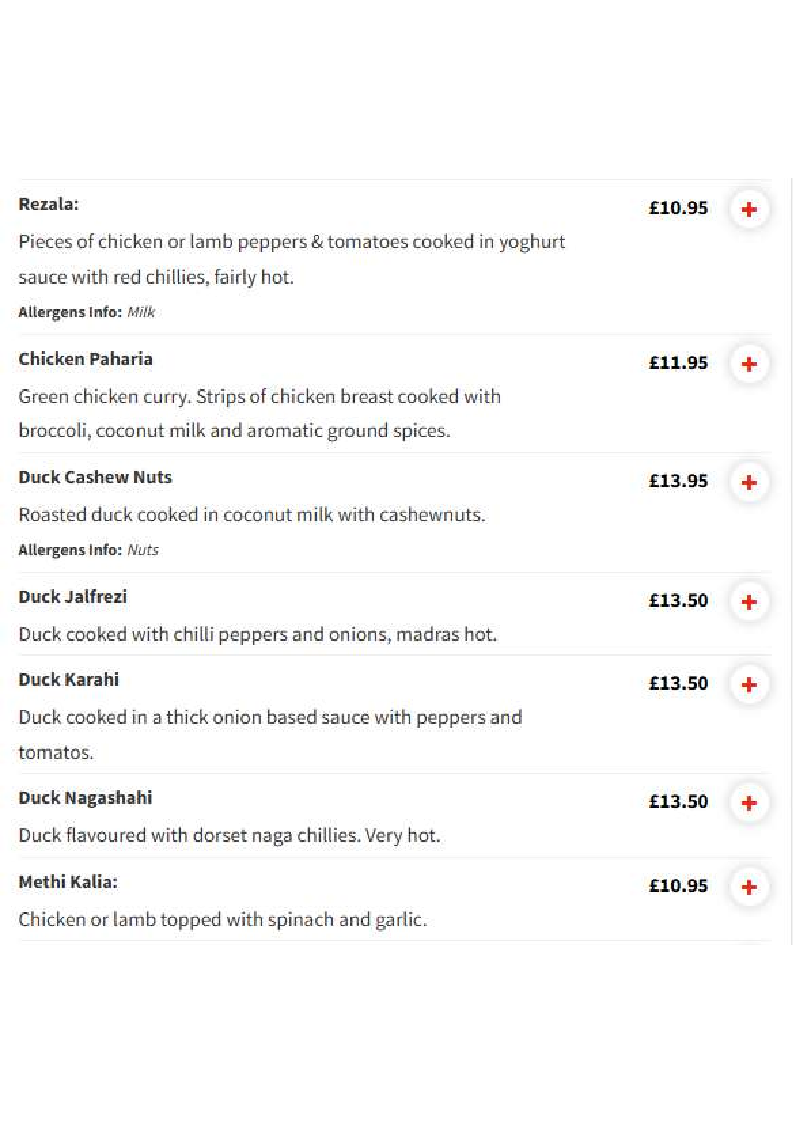Click the Nuts allergen info text
The width and height of the screenshot is (793, 1122).
143,550
